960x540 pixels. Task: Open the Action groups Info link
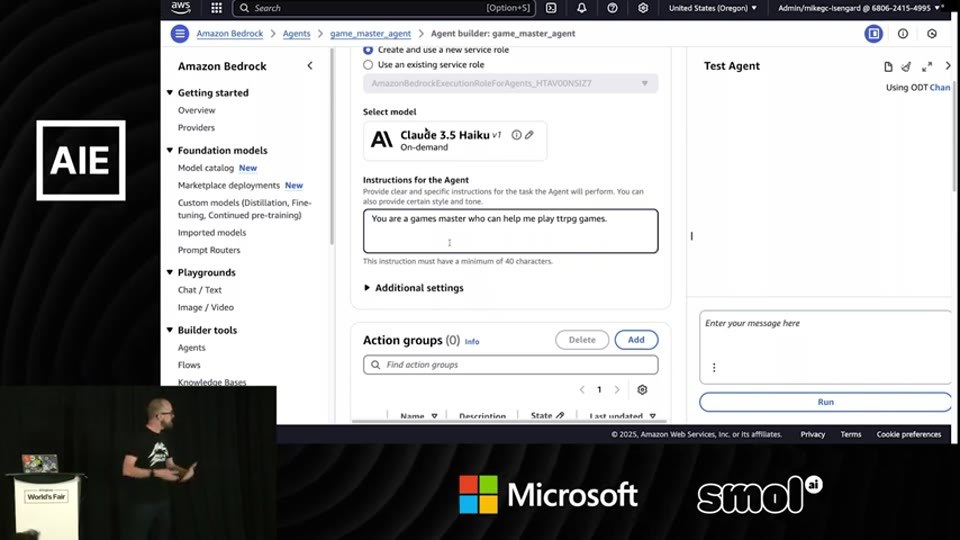tap(471, 342)
